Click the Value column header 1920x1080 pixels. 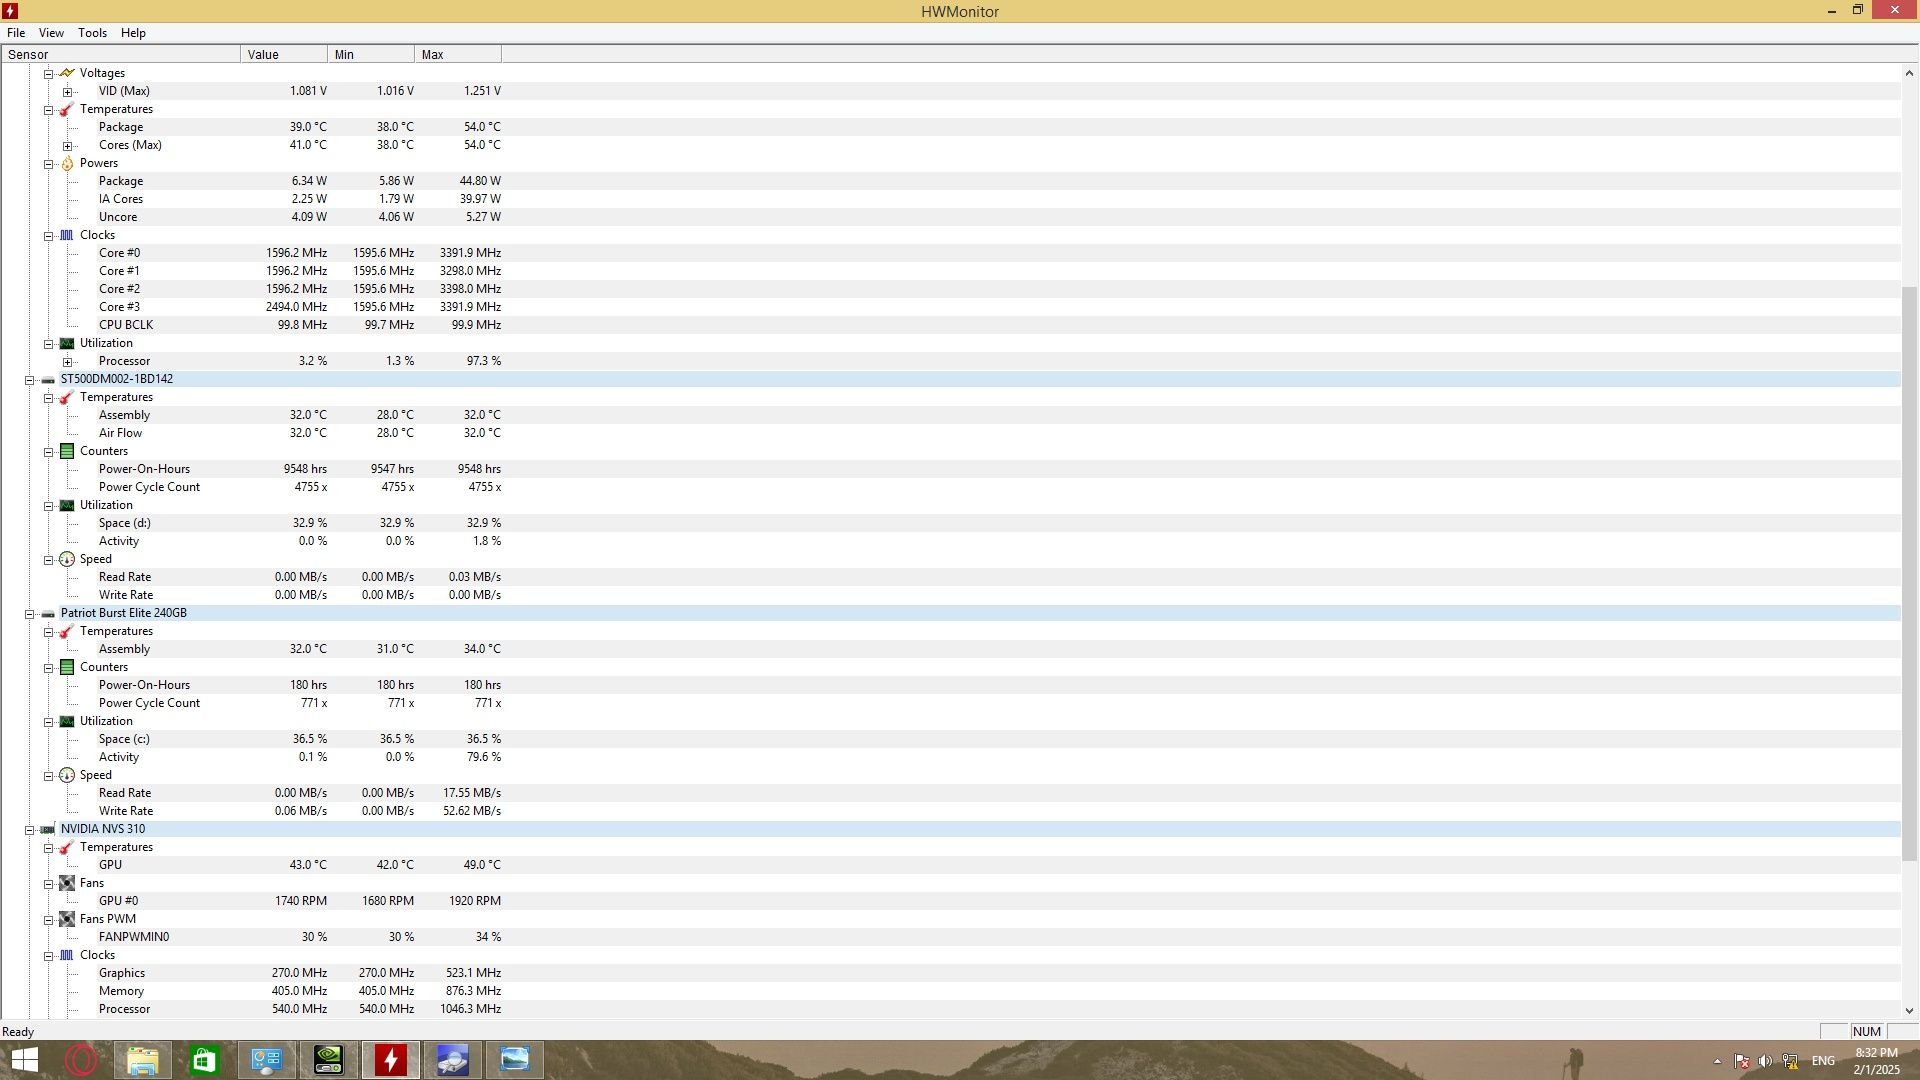coord(284,55)
